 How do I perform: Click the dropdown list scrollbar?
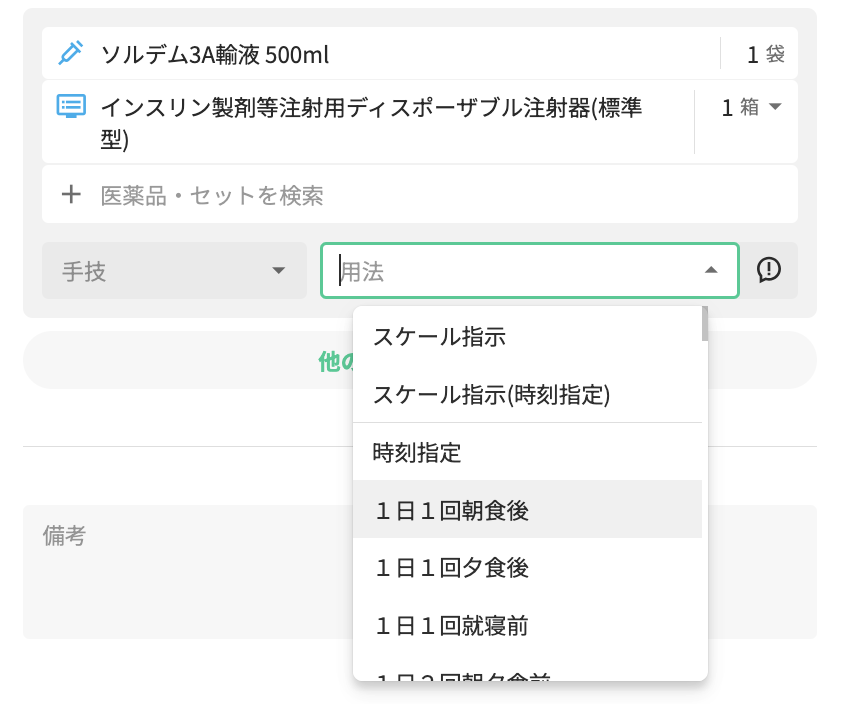pyautogui.click(x=705, y=324)
